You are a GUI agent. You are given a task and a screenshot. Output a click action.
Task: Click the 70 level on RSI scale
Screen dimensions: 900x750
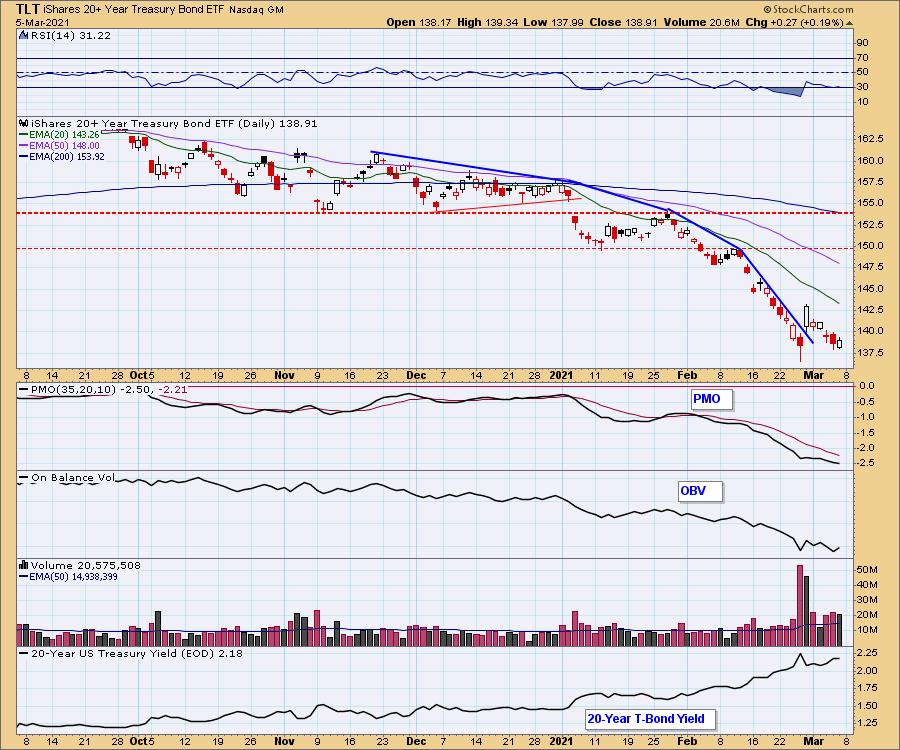863,57
